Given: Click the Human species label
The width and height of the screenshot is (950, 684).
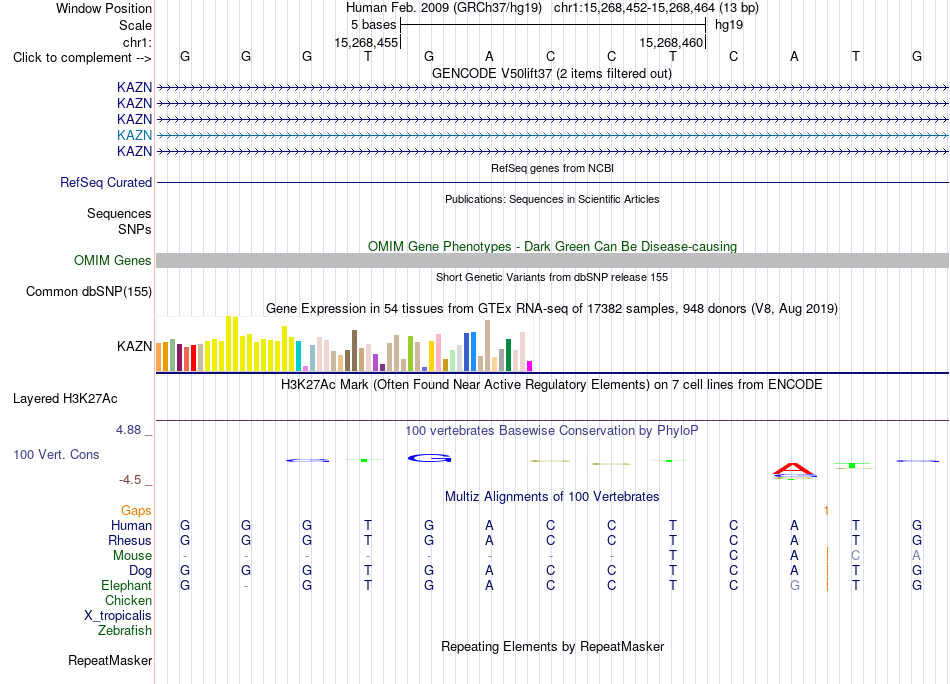Looking at the screenshot, I should coord(131,525).
